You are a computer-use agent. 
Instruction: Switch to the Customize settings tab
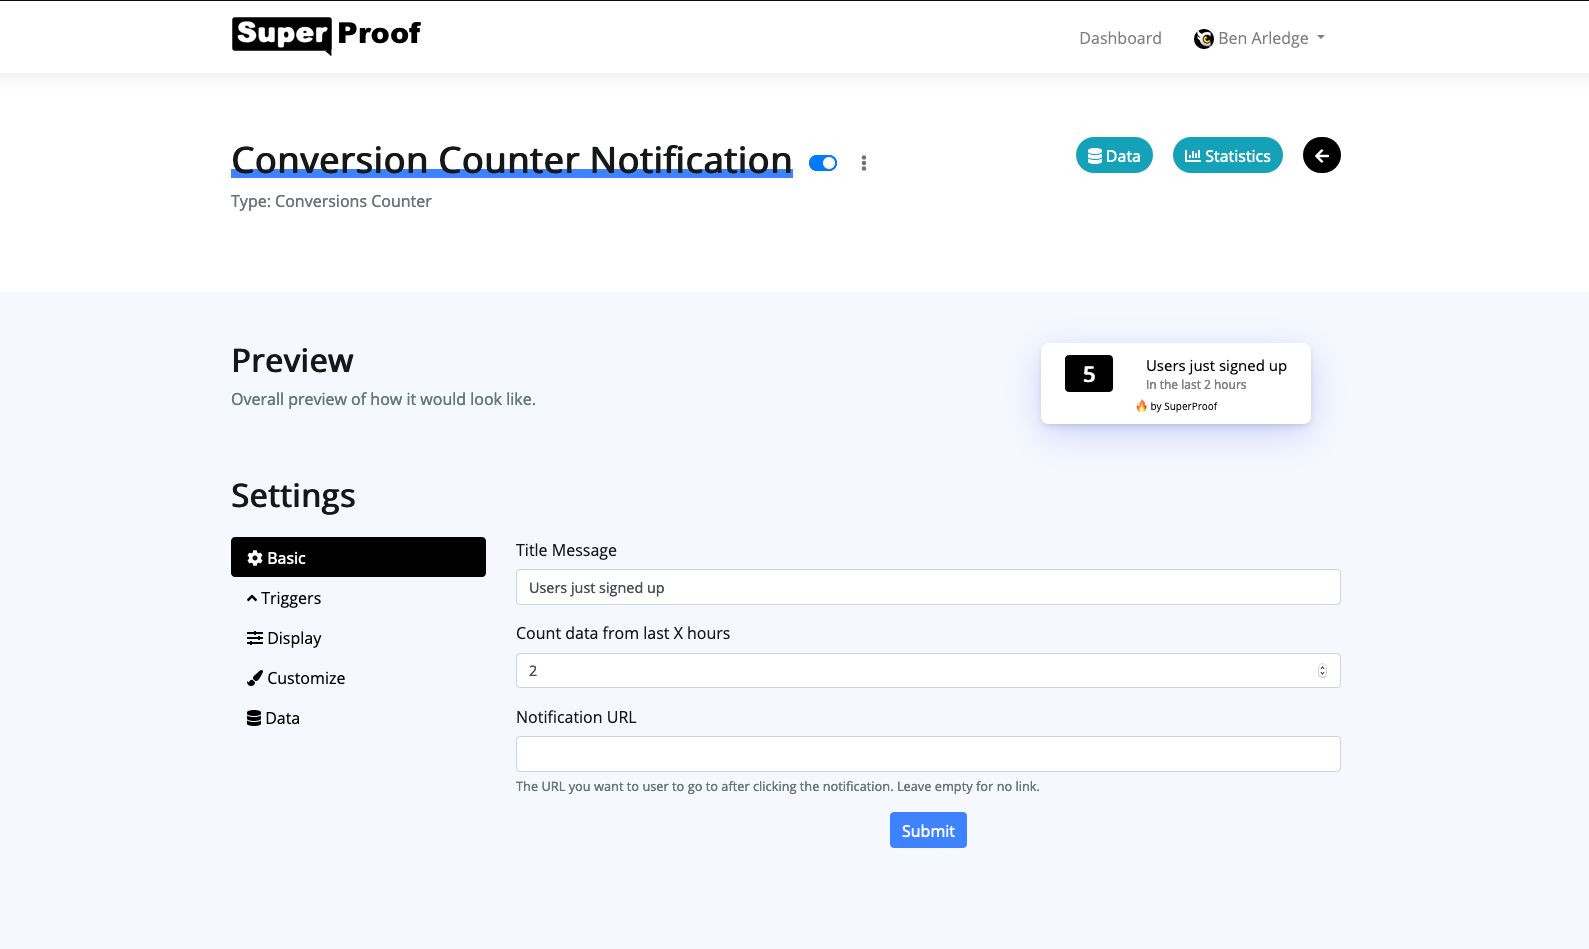click(x=305, y=677)
